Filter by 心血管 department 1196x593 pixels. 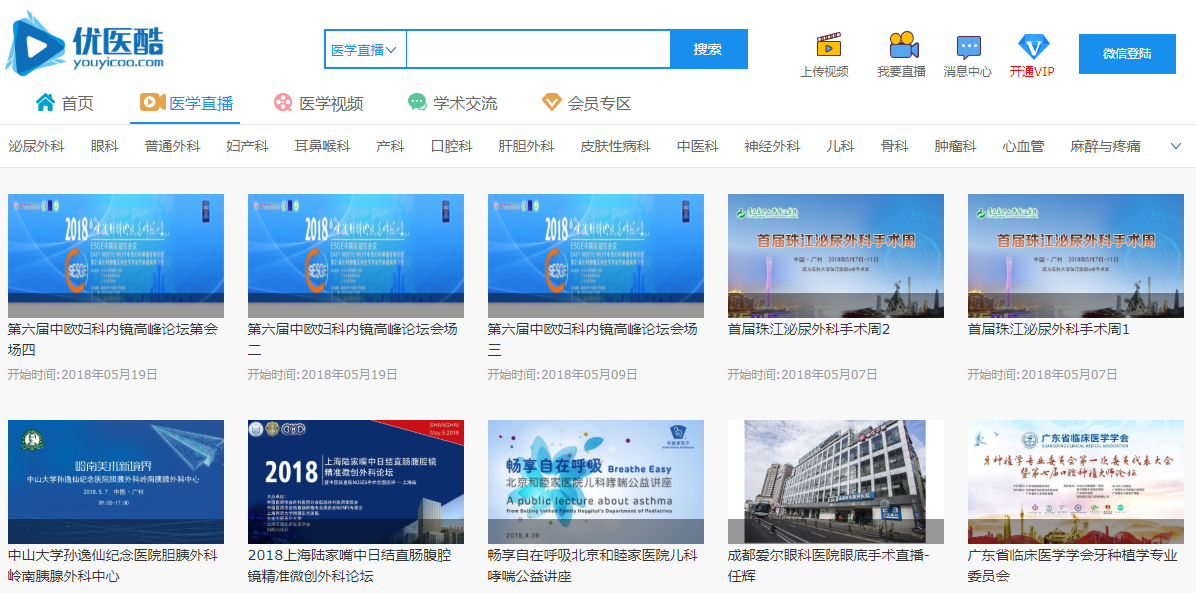click(1023, 146)
